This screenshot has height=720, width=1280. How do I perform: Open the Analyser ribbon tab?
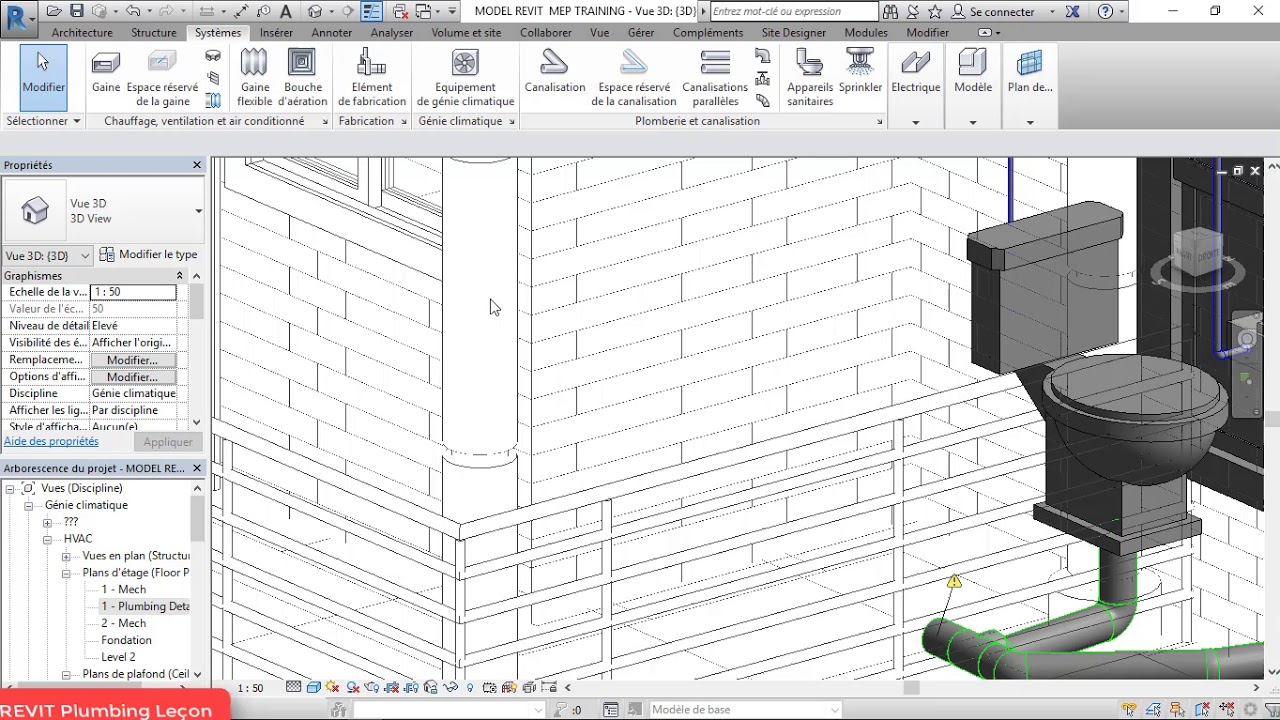coord(391,33)
